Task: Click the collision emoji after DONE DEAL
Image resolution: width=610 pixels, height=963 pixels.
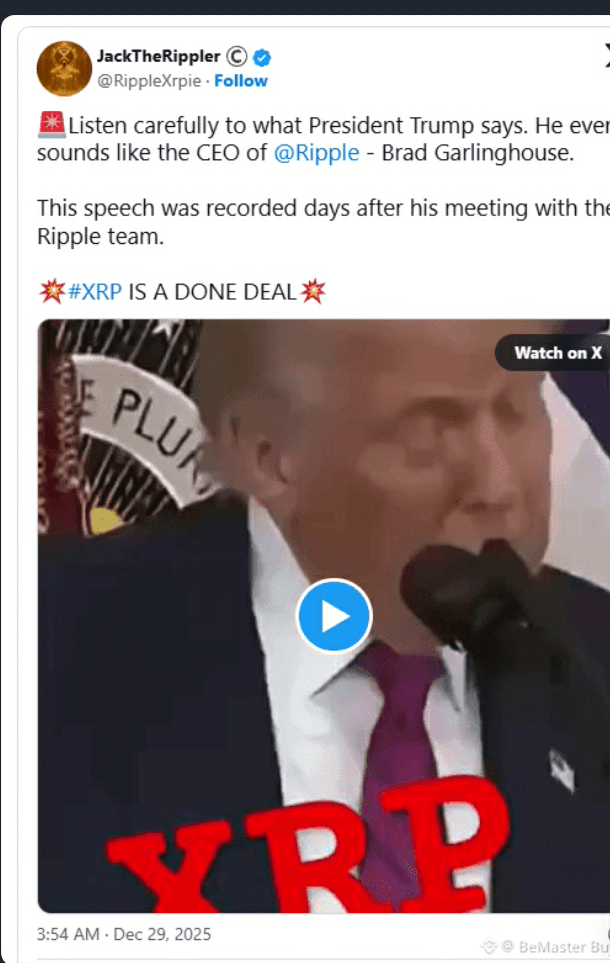Action: (313, 290)
